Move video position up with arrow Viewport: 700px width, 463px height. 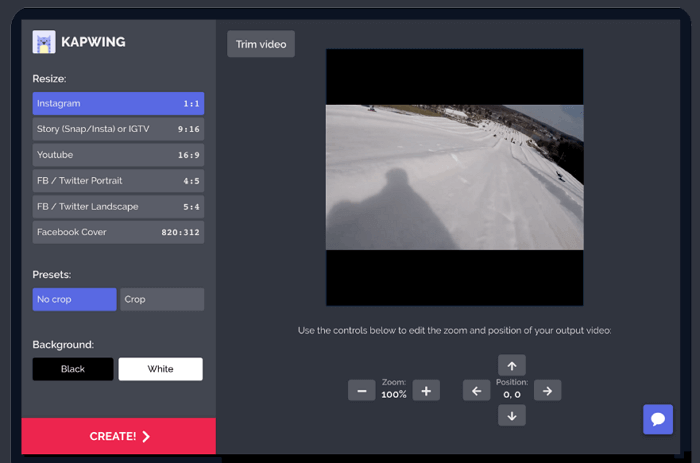click(511, 365)
